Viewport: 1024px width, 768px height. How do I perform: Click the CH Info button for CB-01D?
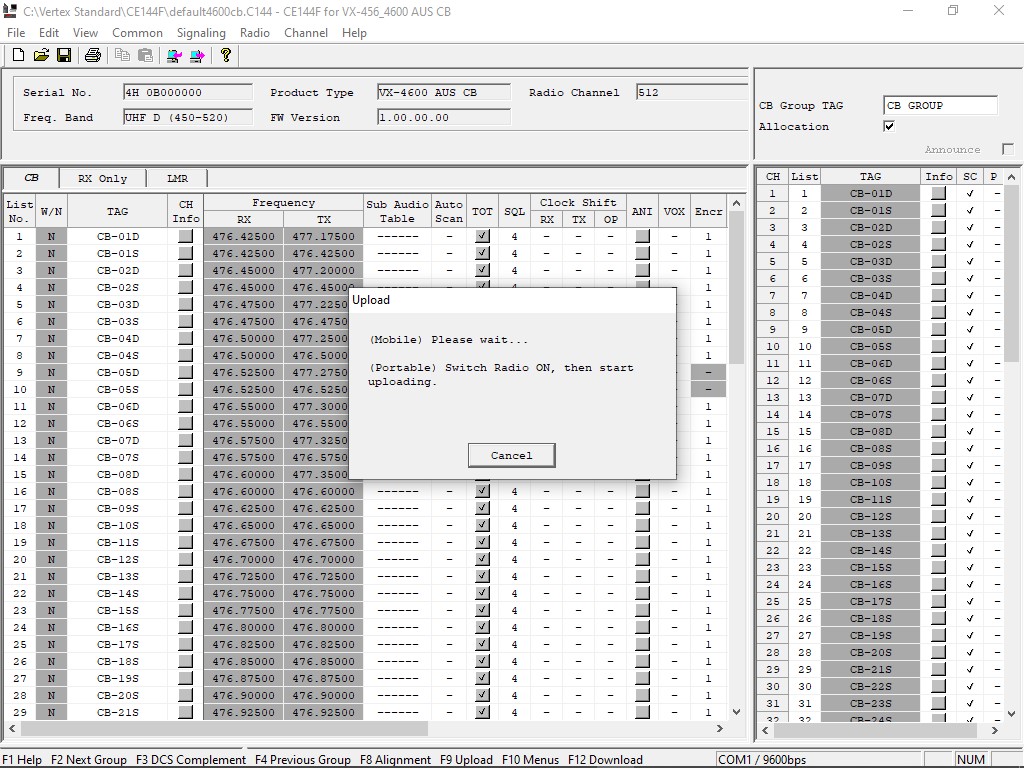click(185, 236)
